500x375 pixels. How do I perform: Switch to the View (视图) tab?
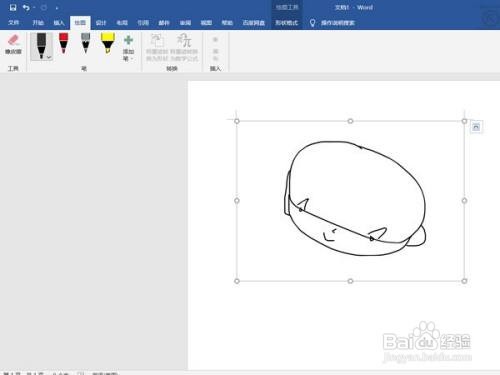click(206, 23)
